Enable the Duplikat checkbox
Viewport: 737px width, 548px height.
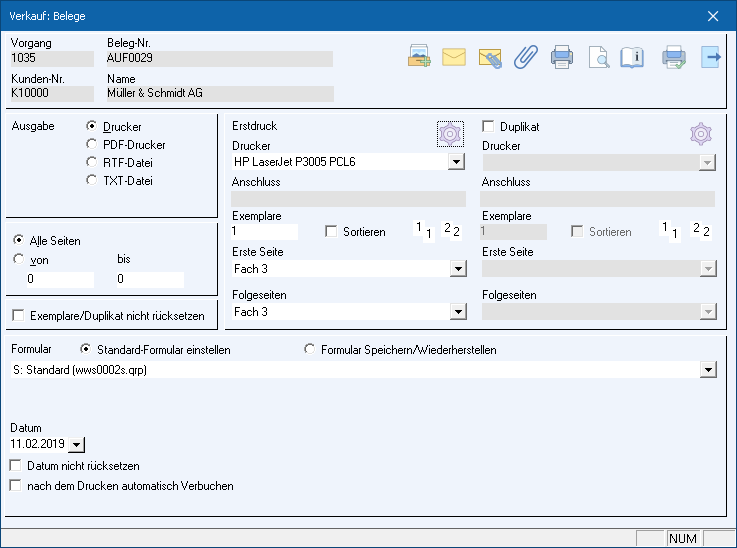pos(489,127)
